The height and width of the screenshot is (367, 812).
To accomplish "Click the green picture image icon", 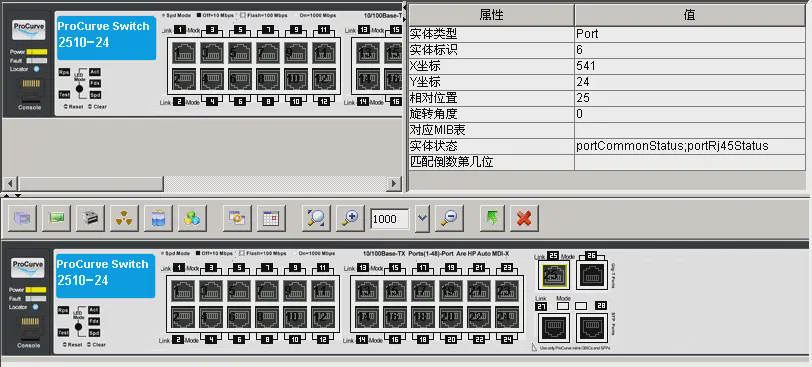I will [x=56, y=218].
